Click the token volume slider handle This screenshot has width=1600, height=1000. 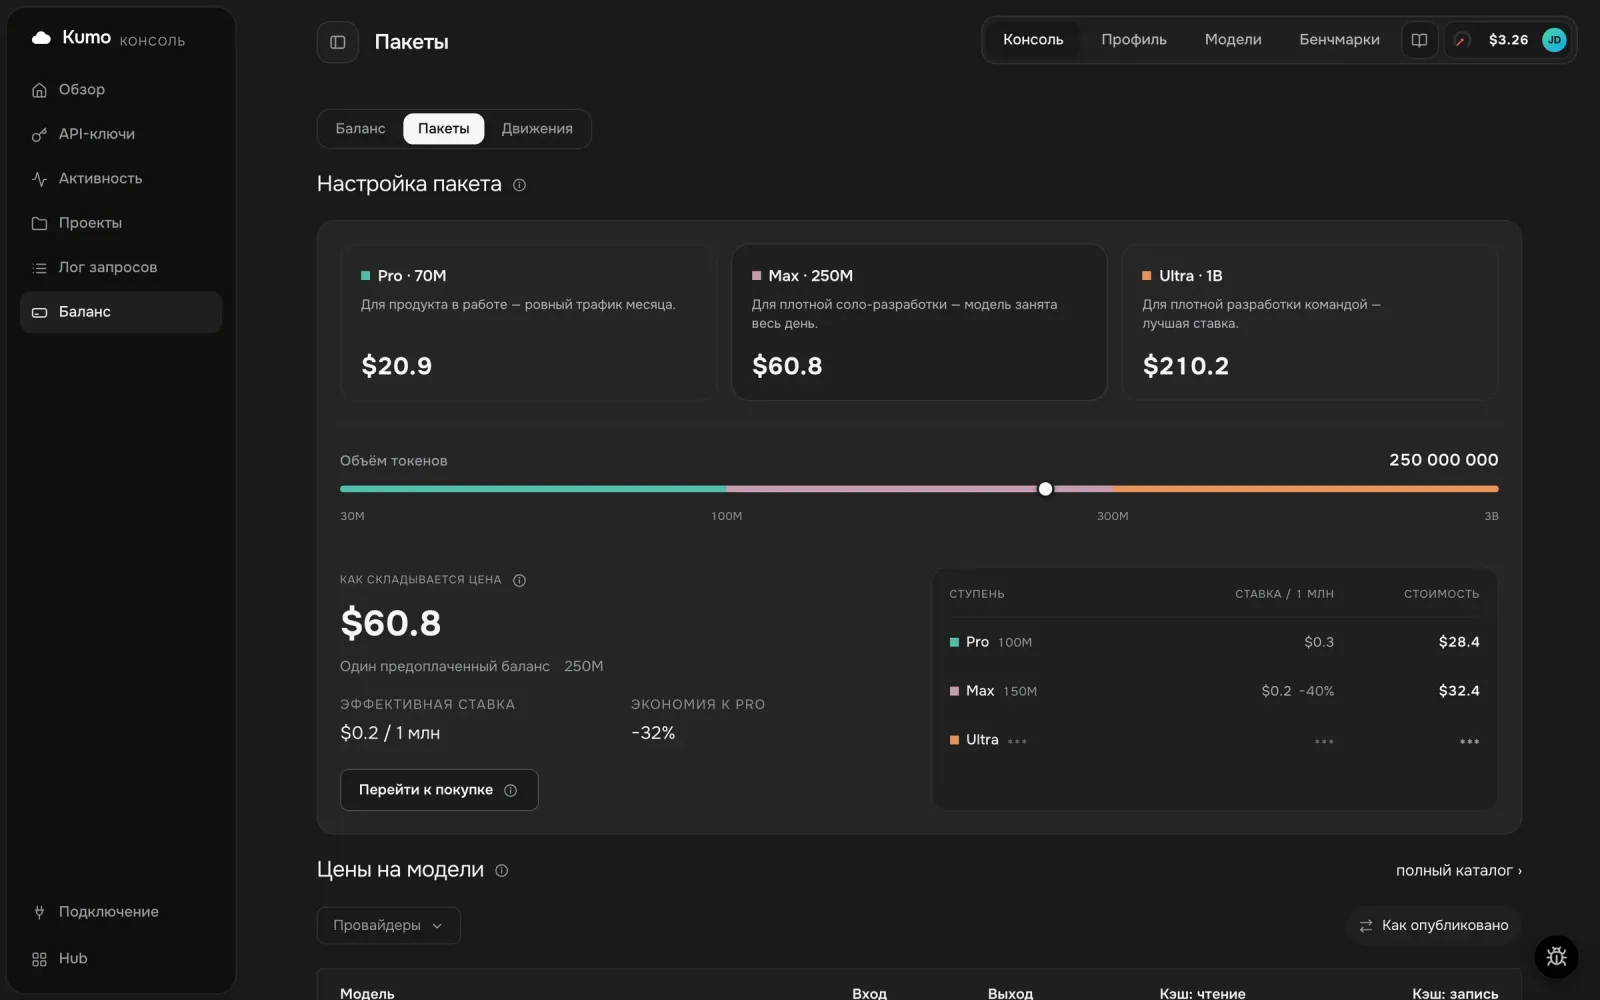tap(1045, 489)
